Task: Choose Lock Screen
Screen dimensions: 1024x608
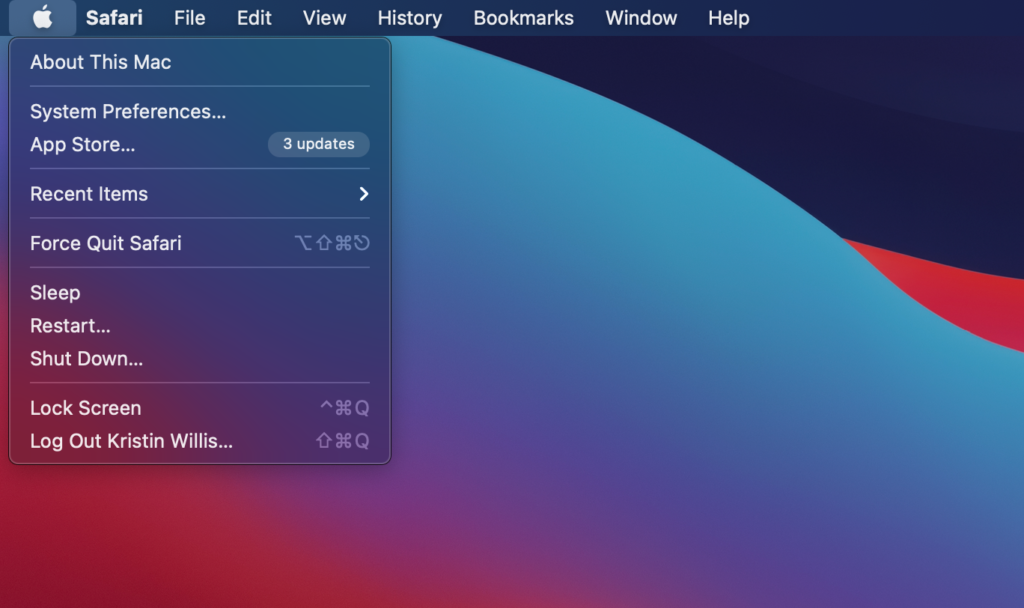Action: coord(200,408)
